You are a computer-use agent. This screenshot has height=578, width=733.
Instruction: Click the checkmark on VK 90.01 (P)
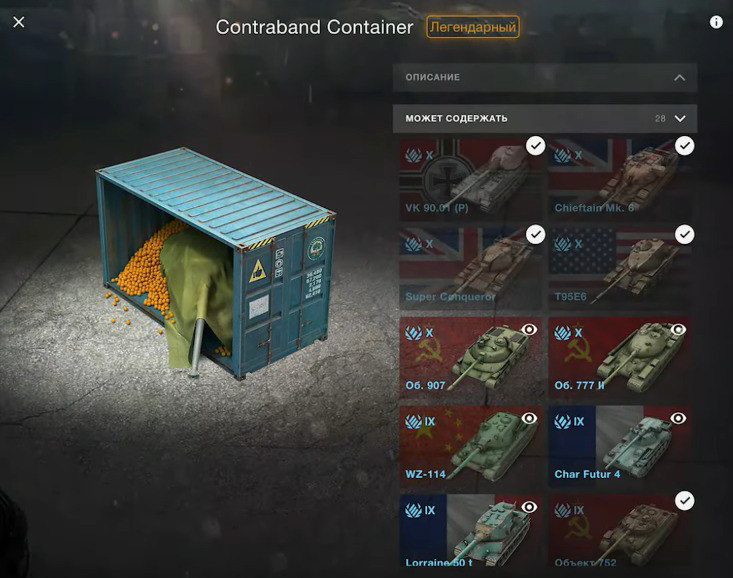coord(536,146)
